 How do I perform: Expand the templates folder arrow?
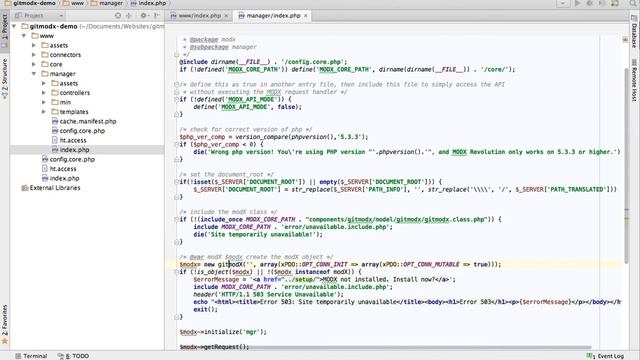point(44,112)
